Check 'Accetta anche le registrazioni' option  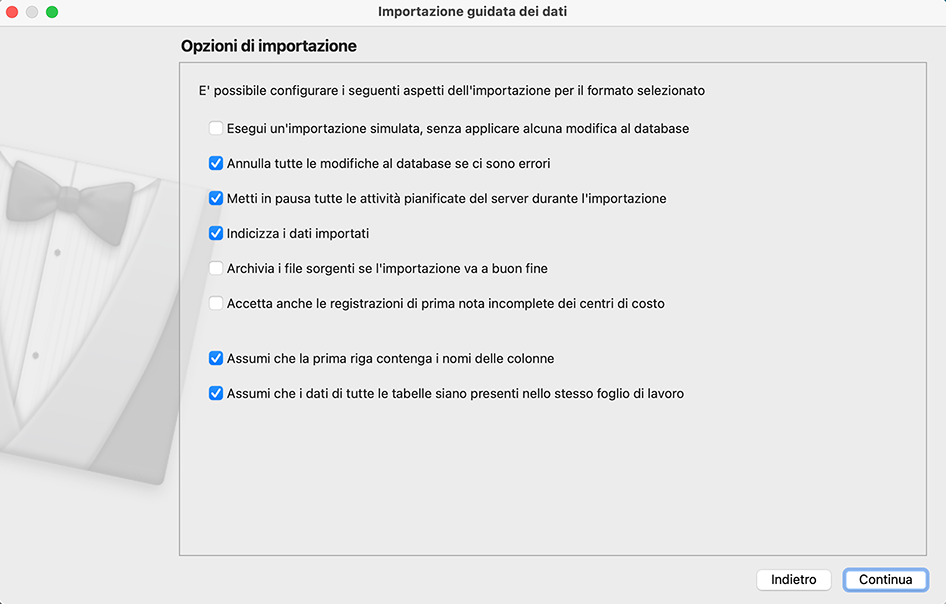tap(216, 303)
